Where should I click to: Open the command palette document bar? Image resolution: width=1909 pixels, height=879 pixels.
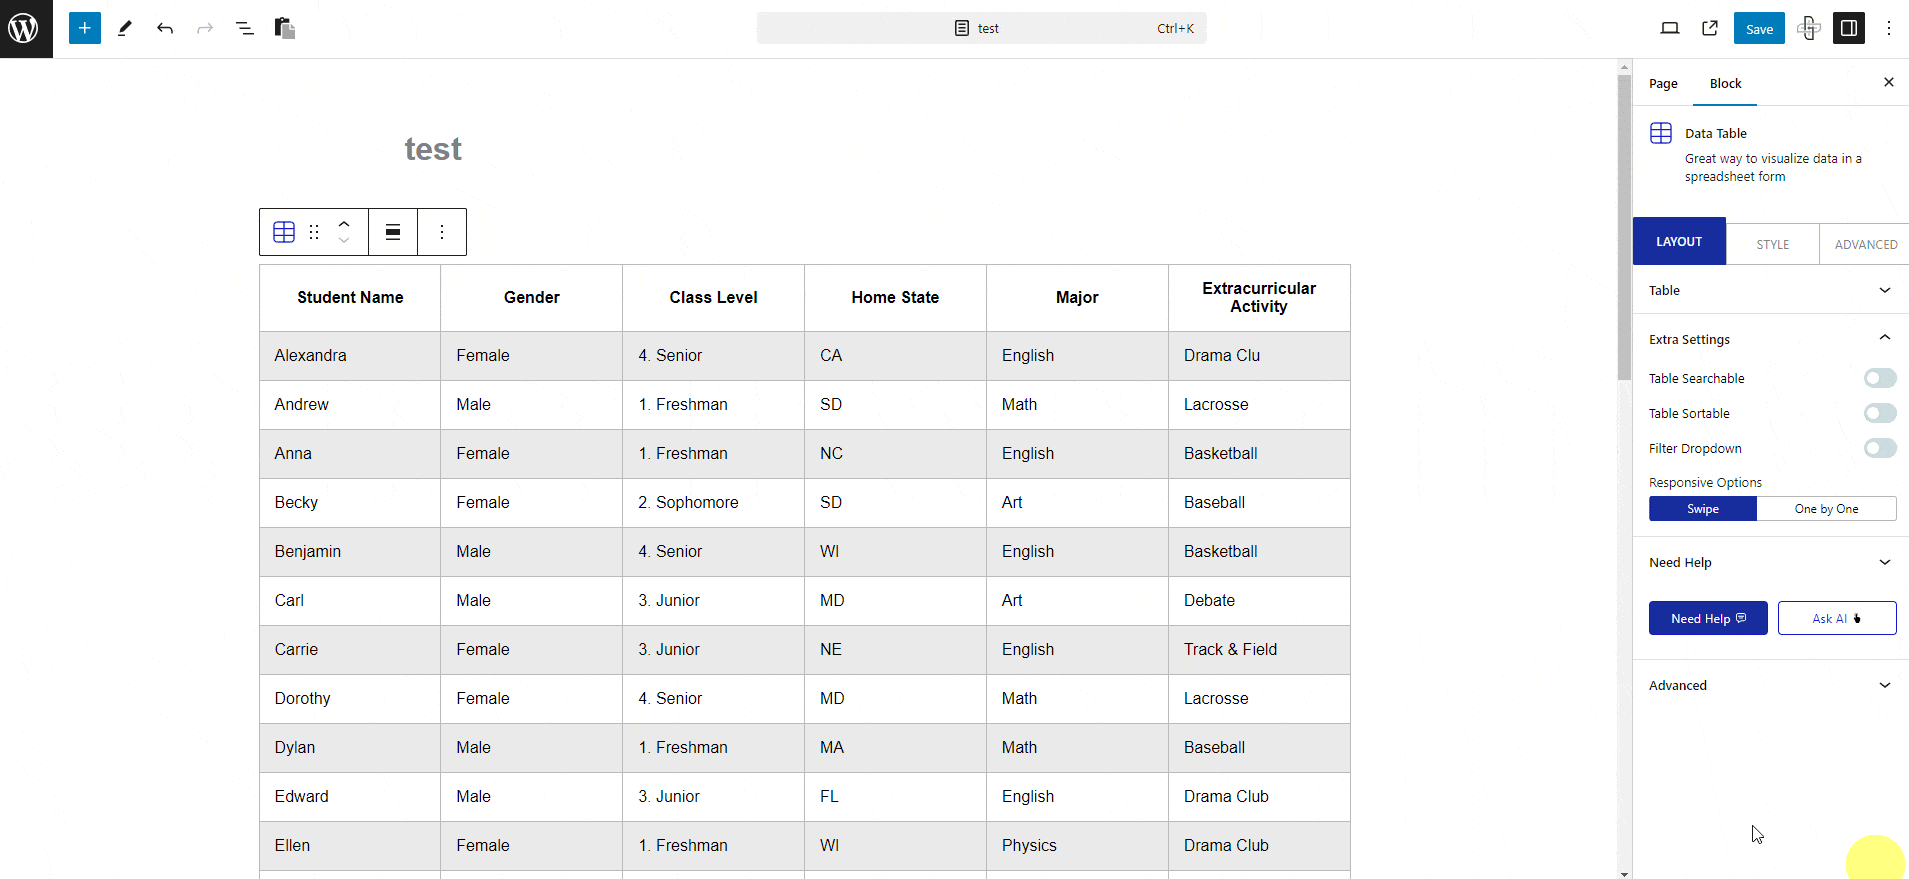click(x=981, y=28)
